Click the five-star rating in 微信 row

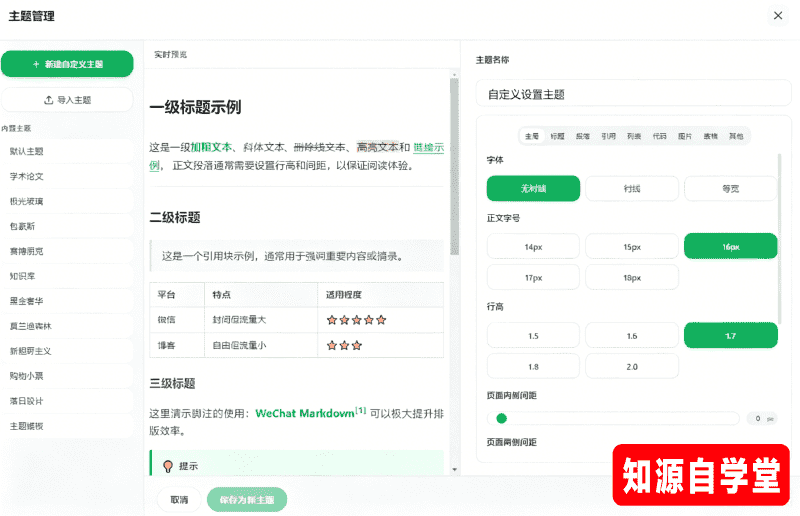(357, 320)
